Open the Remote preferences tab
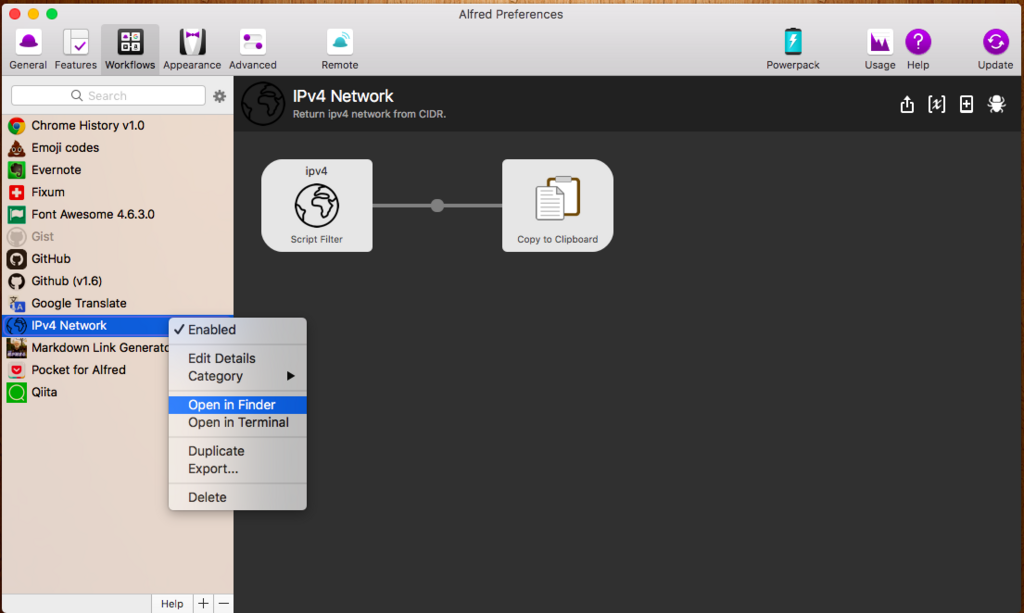1024x613 pixels. click(x=340, y=50)
